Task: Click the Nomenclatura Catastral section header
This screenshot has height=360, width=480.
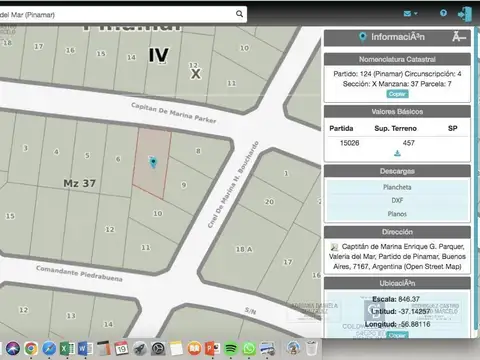Action: click(x=397, y=59)
